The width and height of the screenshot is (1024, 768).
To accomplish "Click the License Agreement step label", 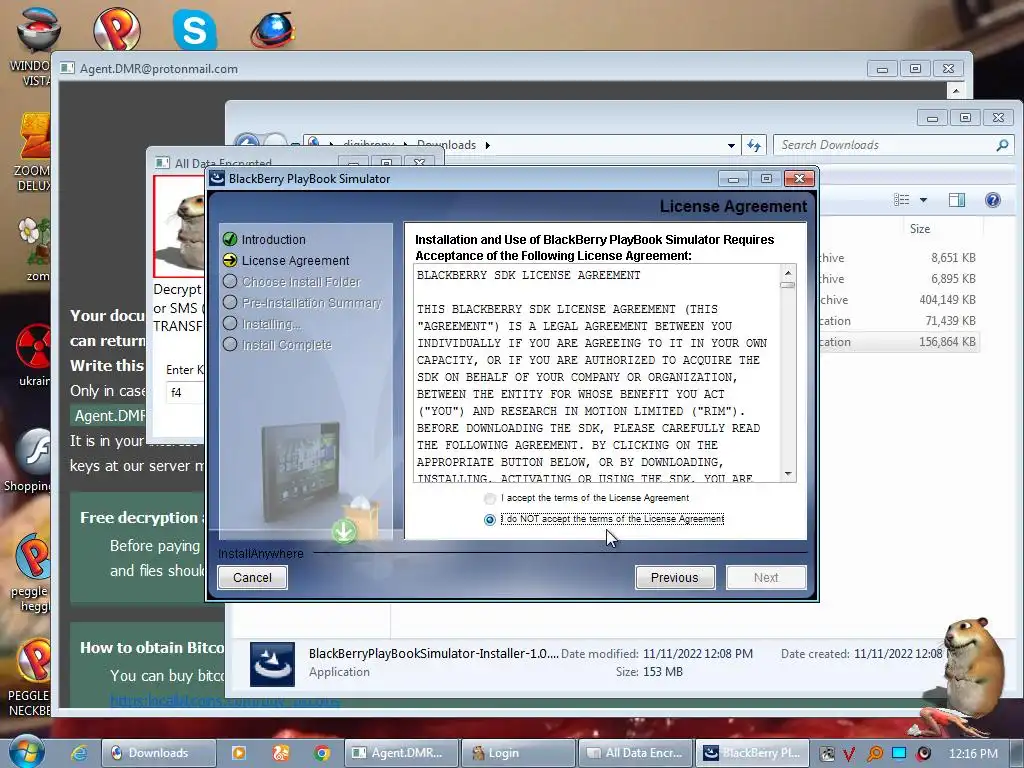I will [295, 261].
